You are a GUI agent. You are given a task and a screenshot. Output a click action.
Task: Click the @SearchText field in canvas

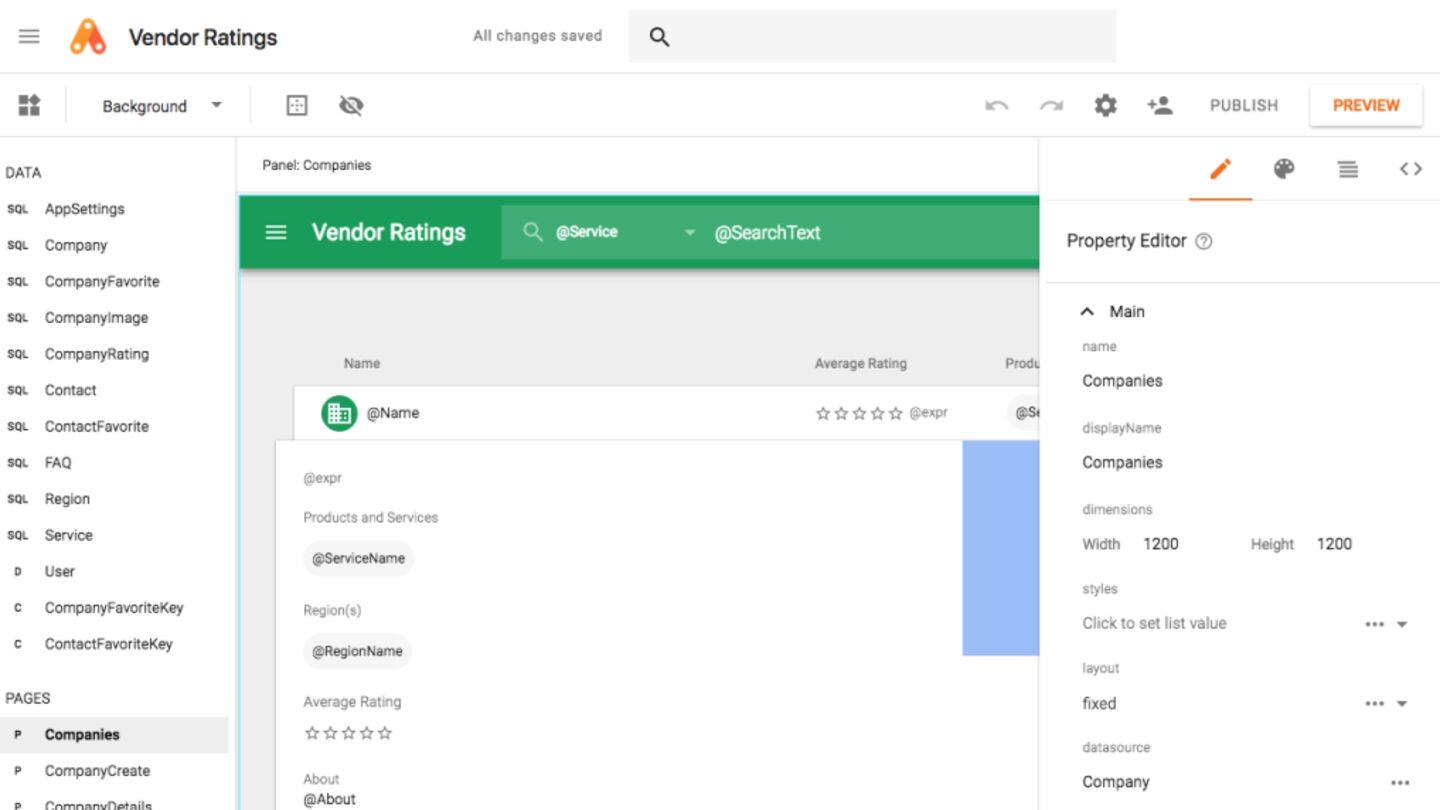point(767,233)
